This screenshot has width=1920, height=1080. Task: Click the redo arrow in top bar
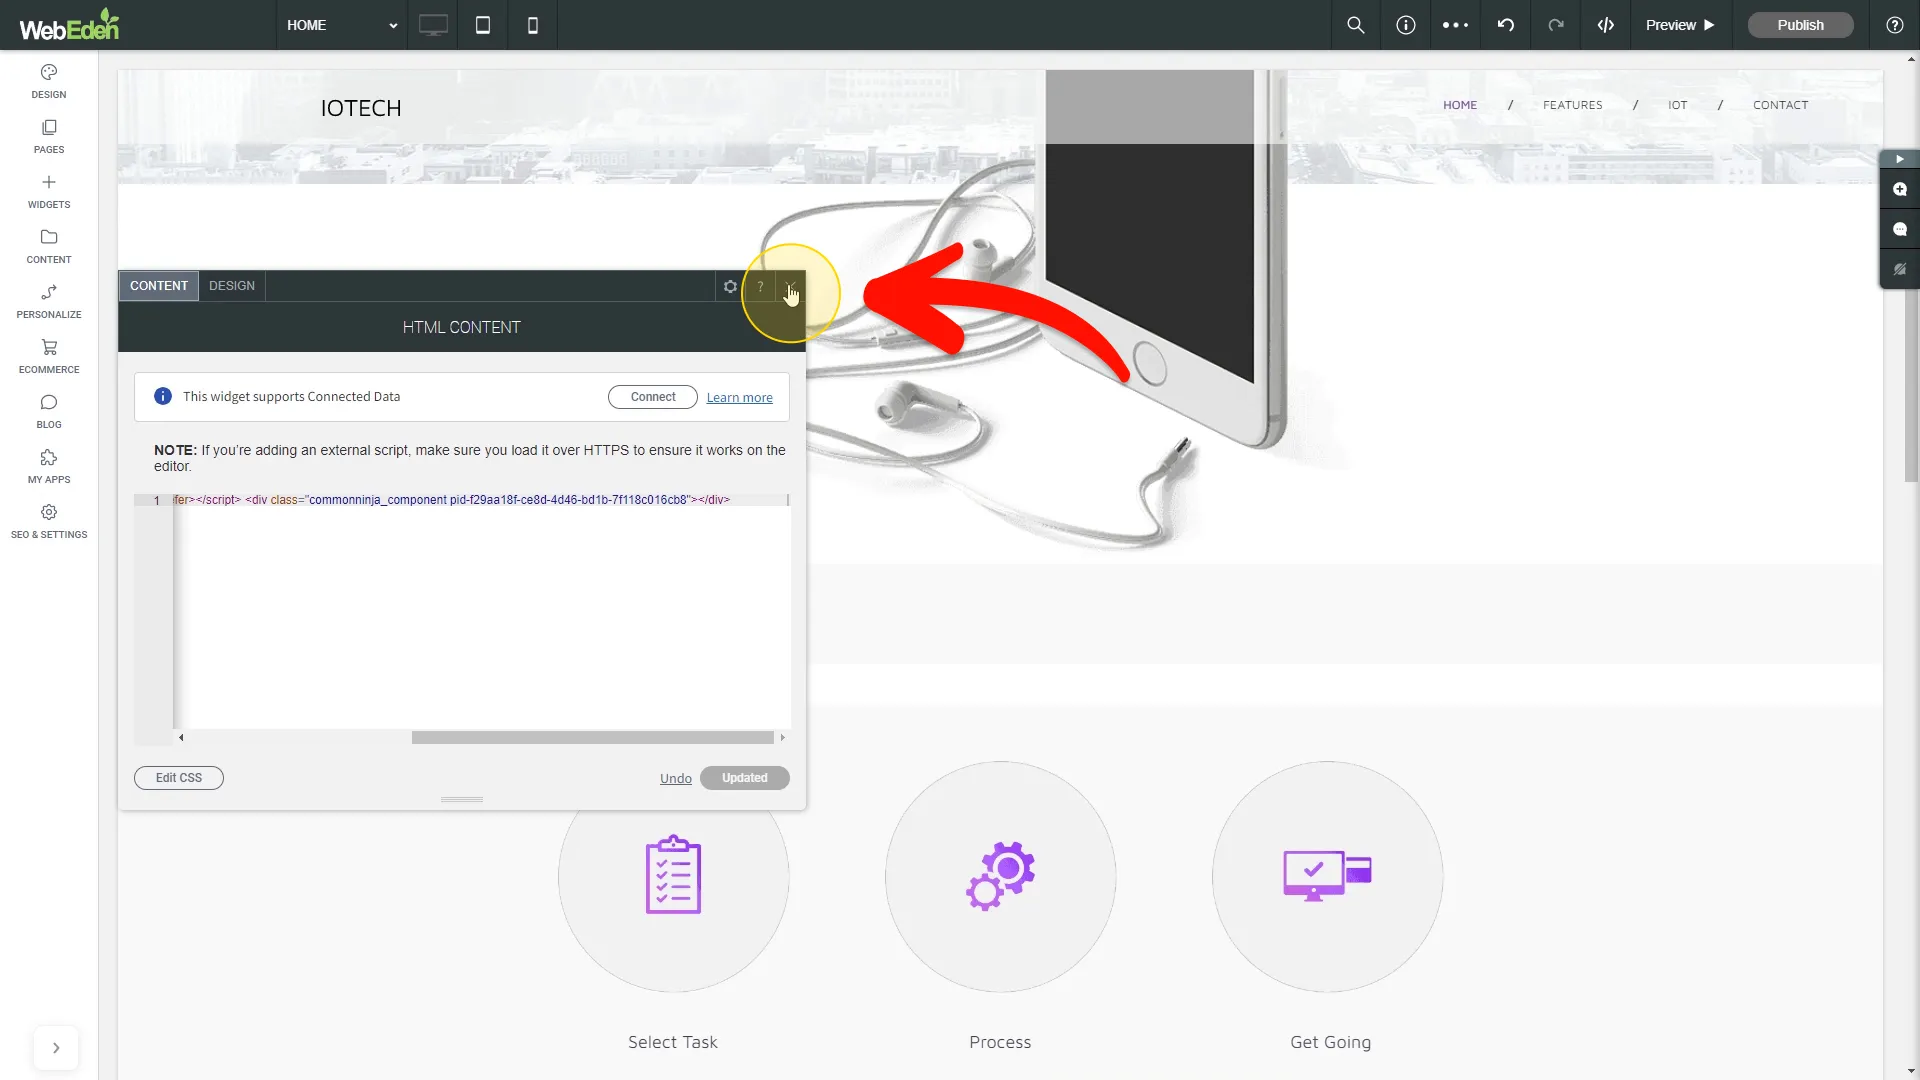pos(1556,25)
